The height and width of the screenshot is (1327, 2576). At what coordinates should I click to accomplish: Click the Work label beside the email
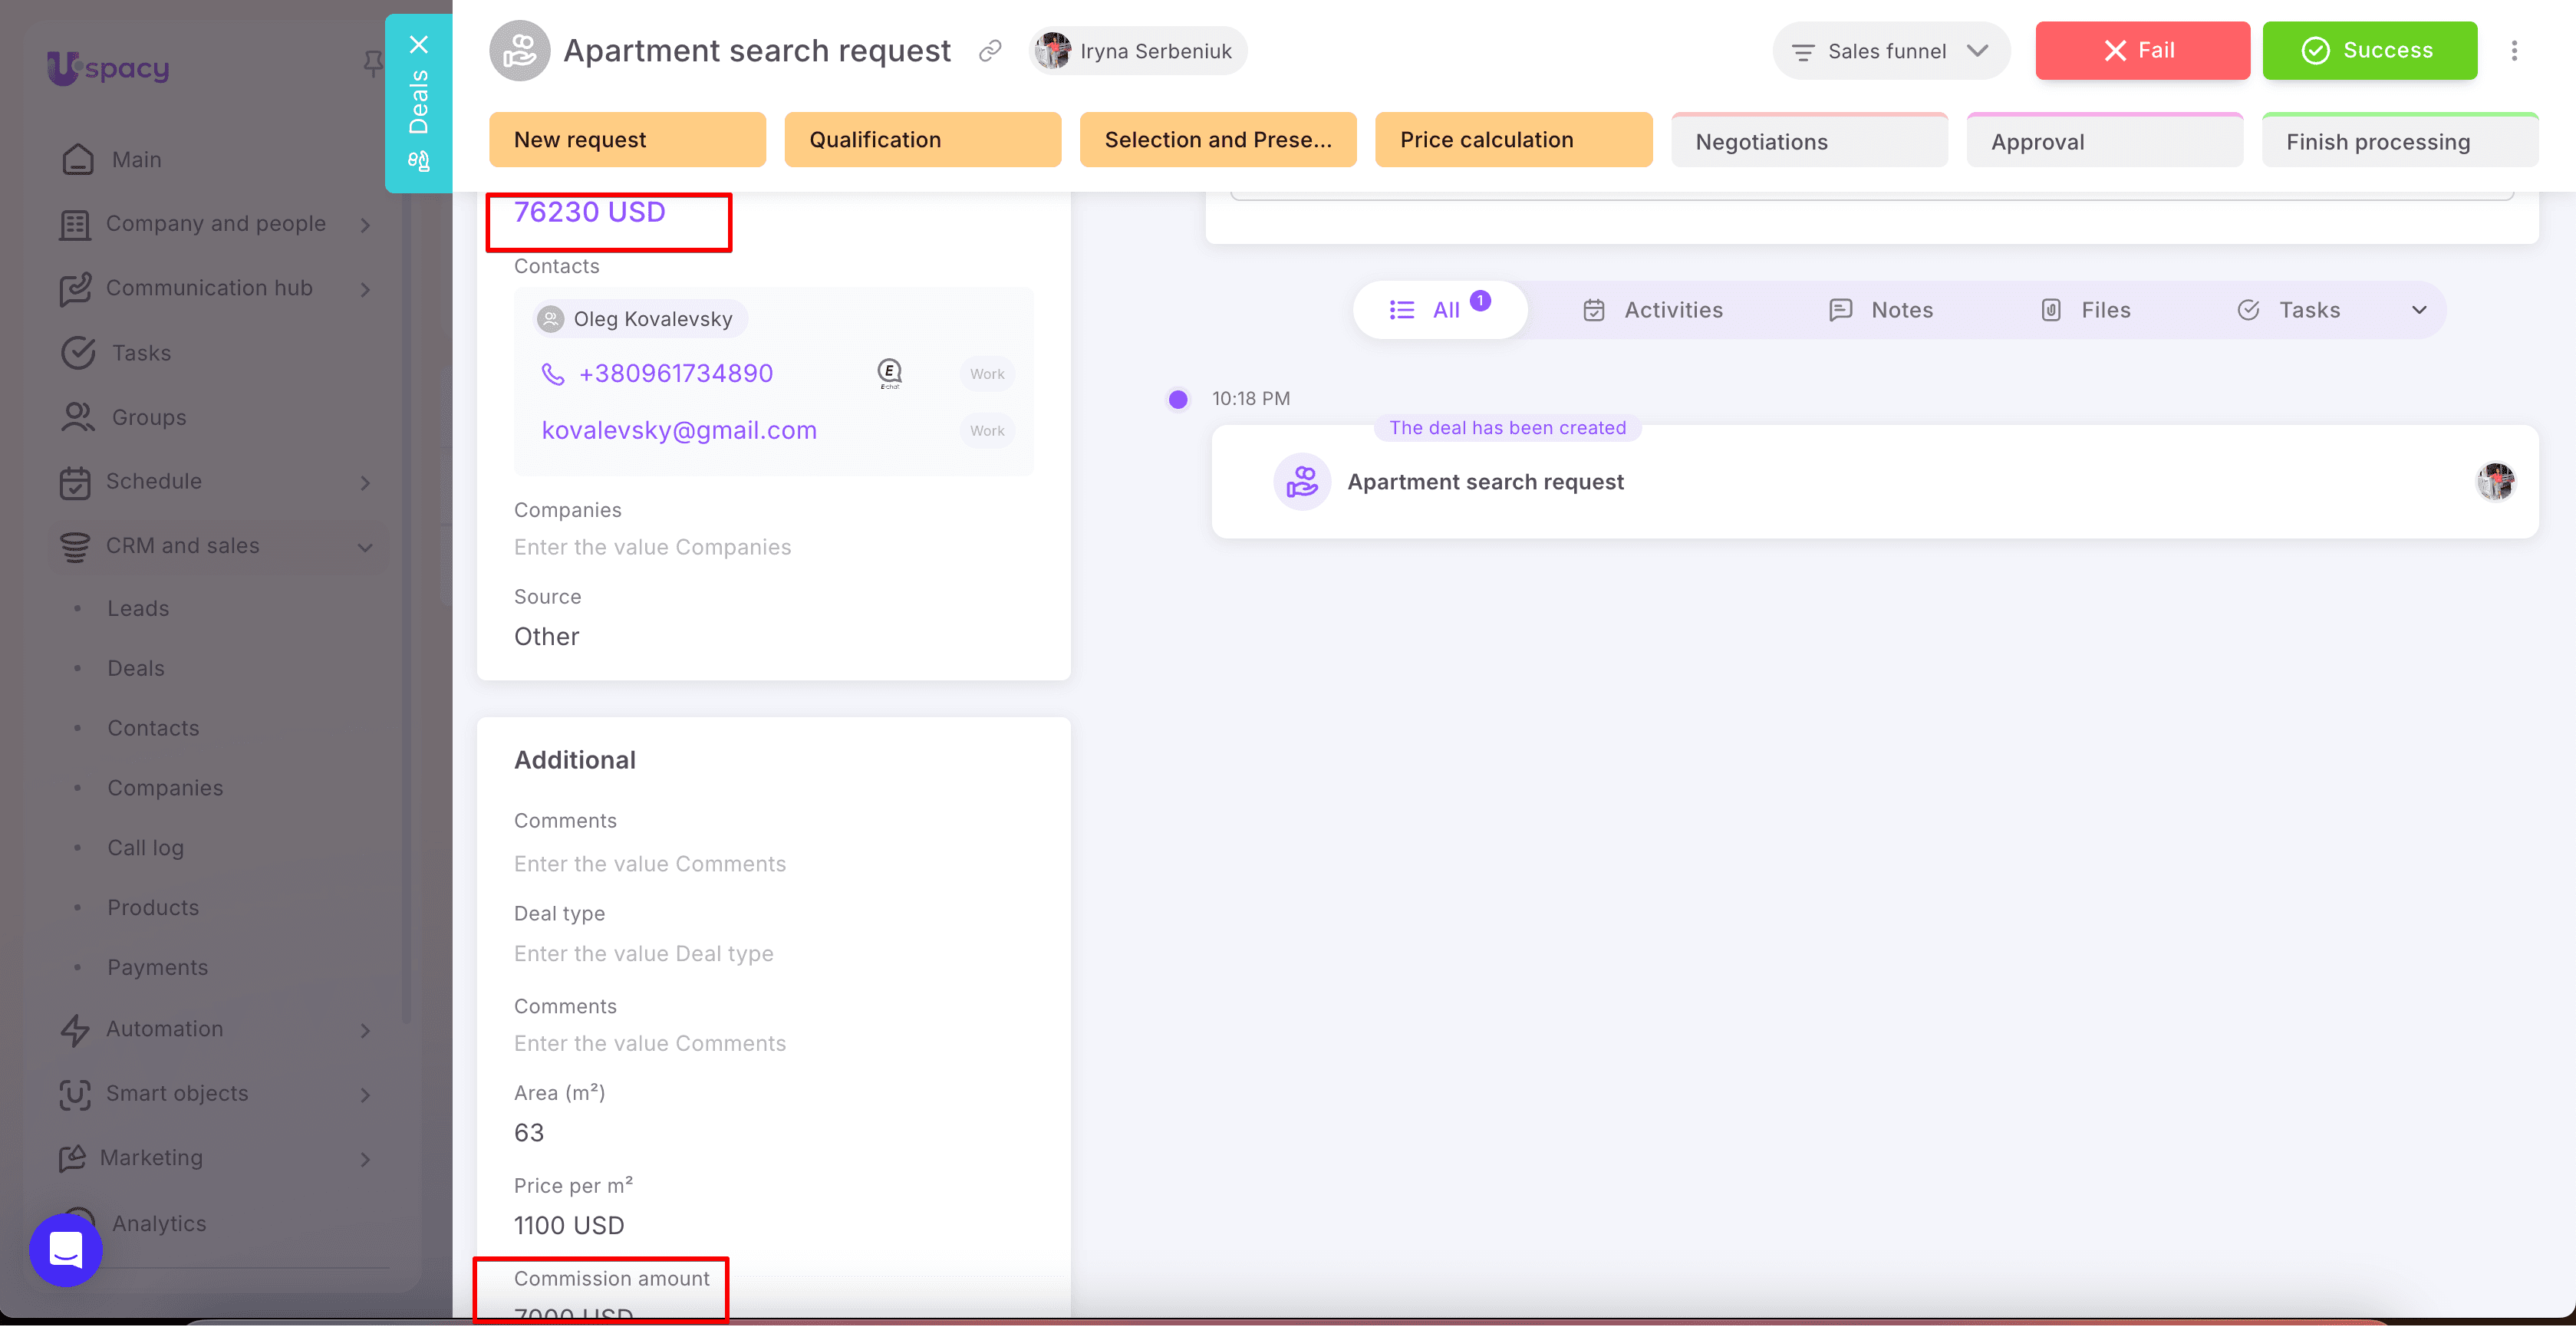point(986,431)
